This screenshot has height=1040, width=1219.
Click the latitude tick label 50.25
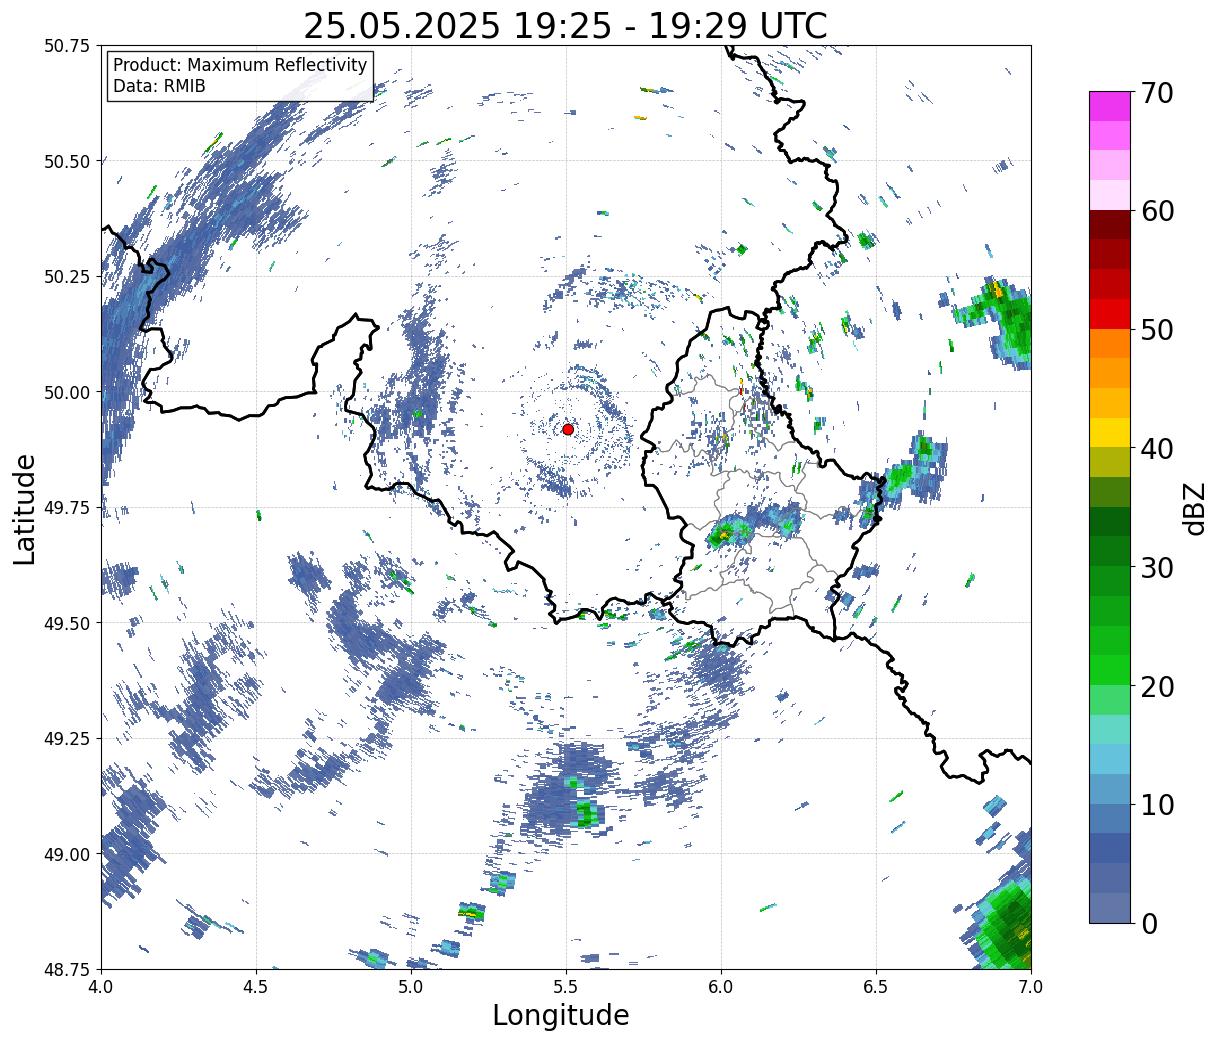(x=67, y=277)
